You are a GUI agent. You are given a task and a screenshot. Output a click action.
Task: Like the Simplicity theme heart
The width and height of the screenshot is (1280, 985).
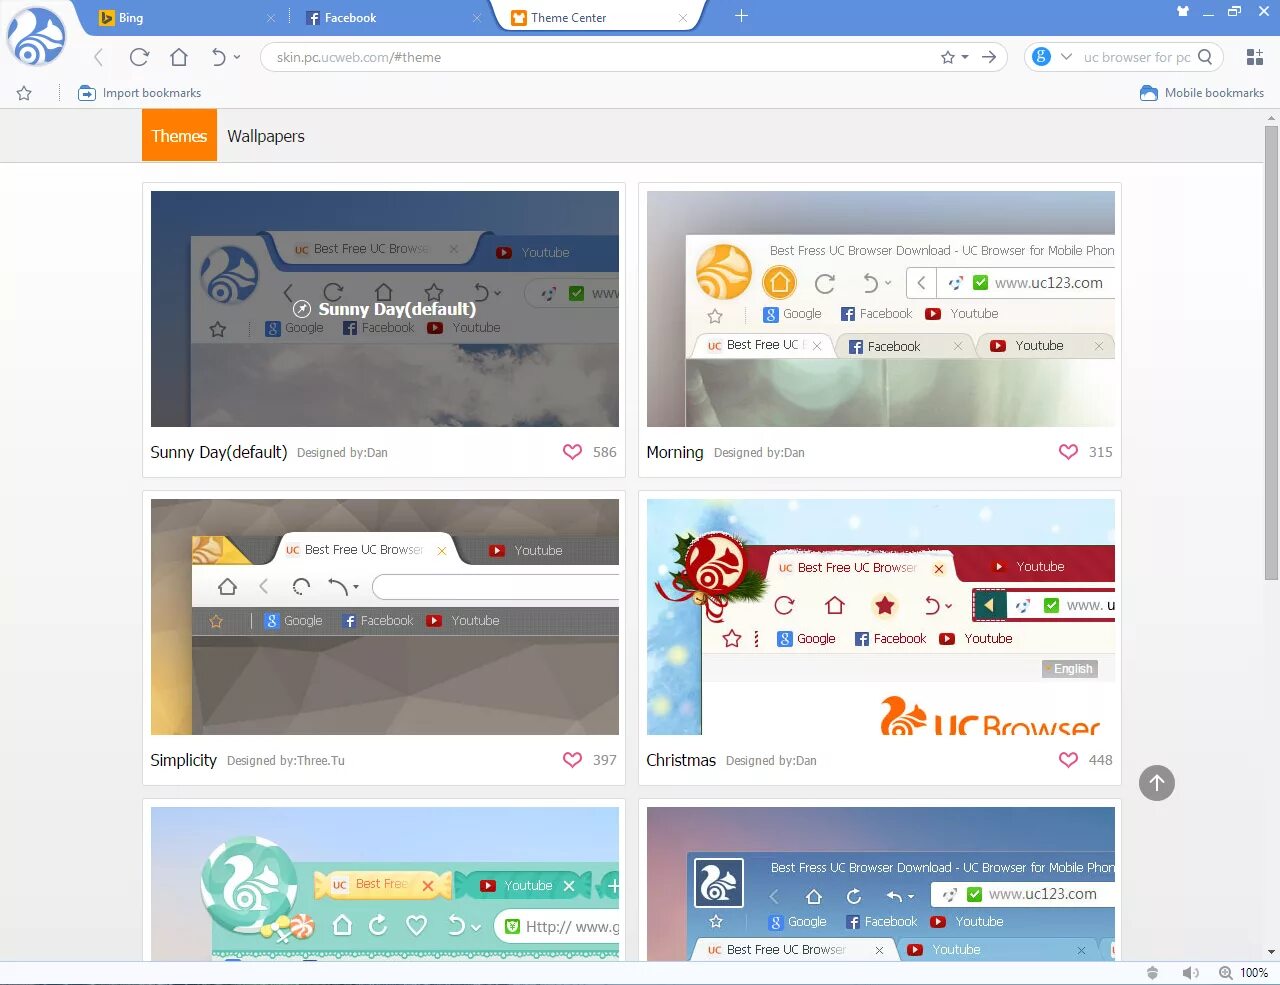point(572,760)
